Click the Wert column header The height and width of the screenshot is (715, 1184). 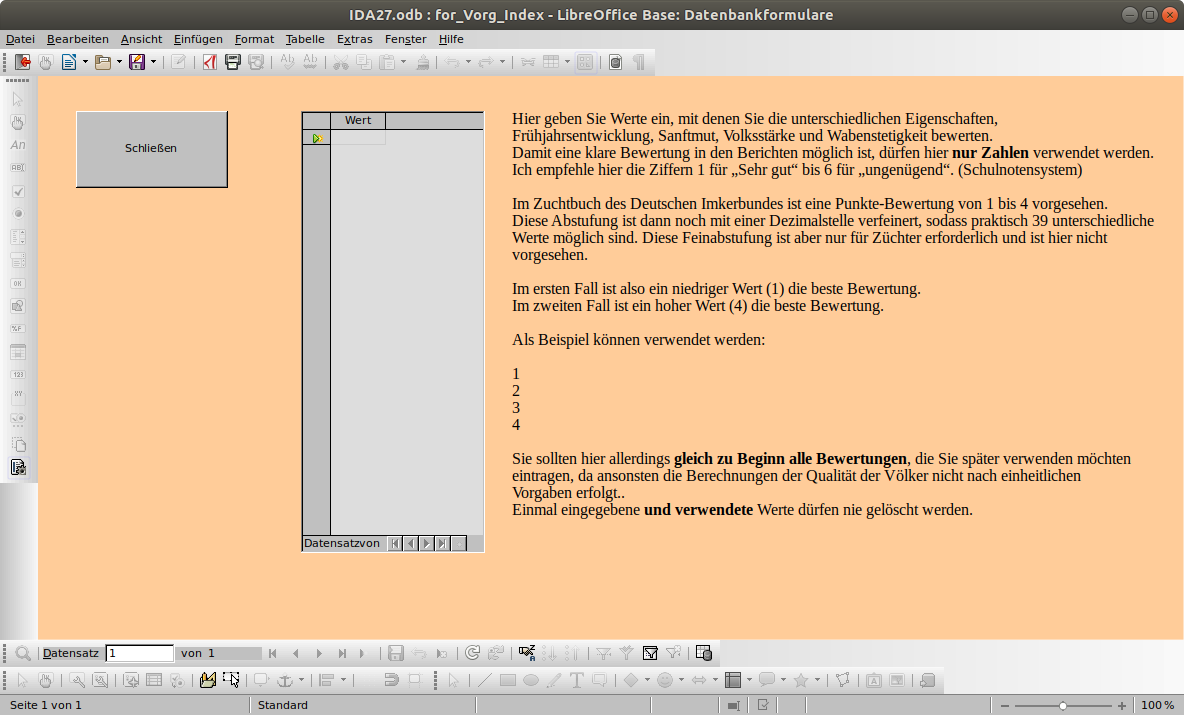point(358,120)
